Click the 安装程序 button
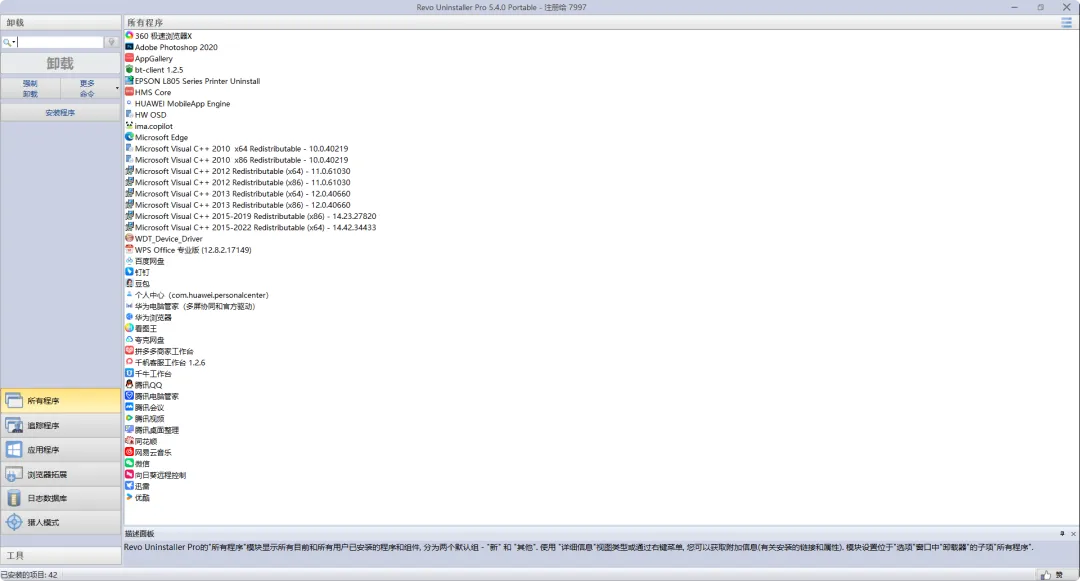The image size is (1080, 581). [60, 113]
